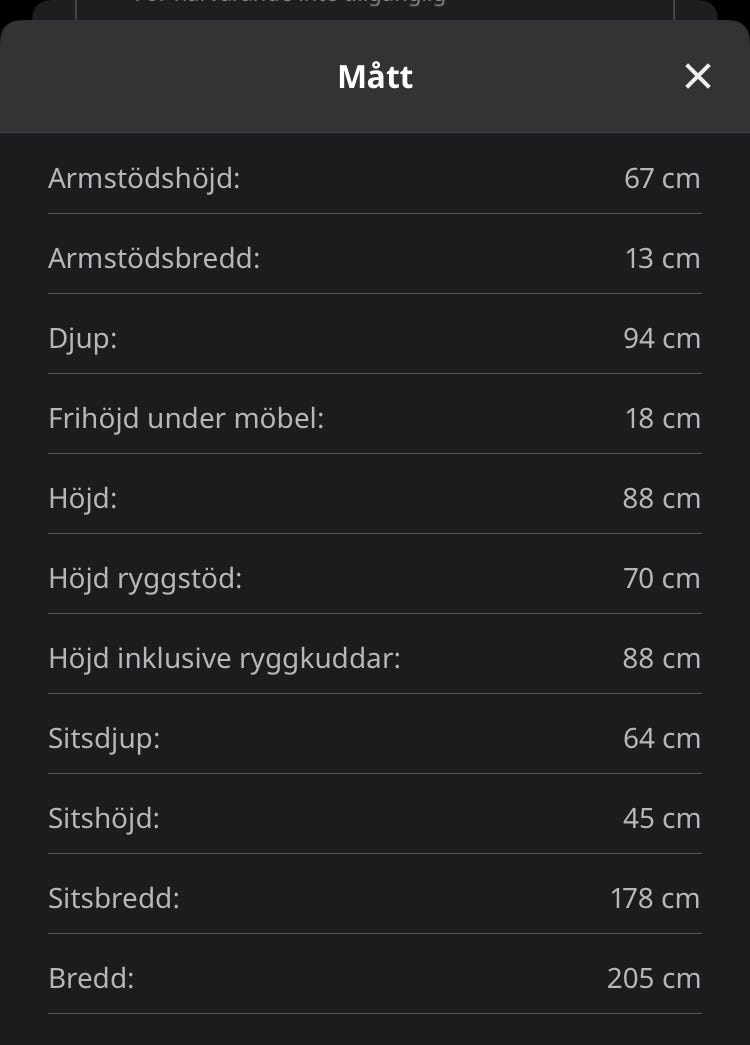
Task: Select the Armstödsbredd label
Action: coord(154,259)
